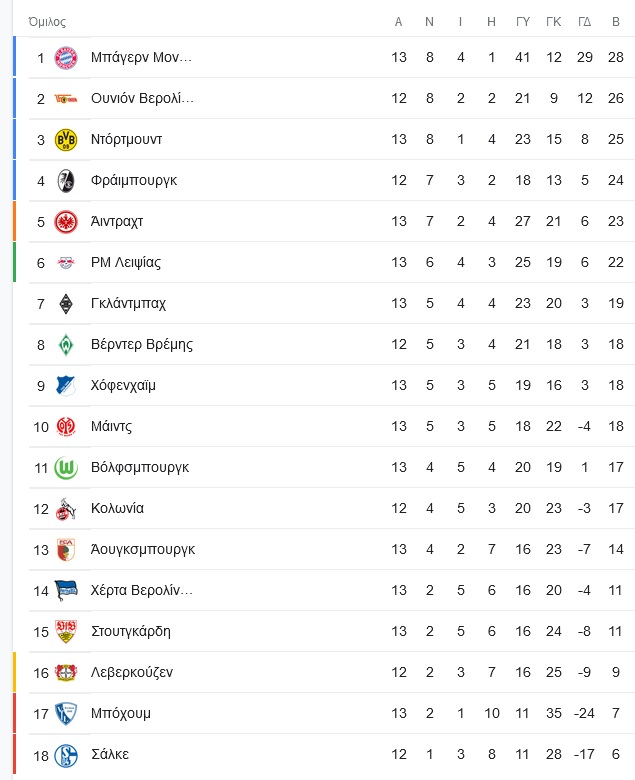This screenshot has height=780, width=635.
Task: Click the Όμιλος column header
Action: tap(47, 22)
